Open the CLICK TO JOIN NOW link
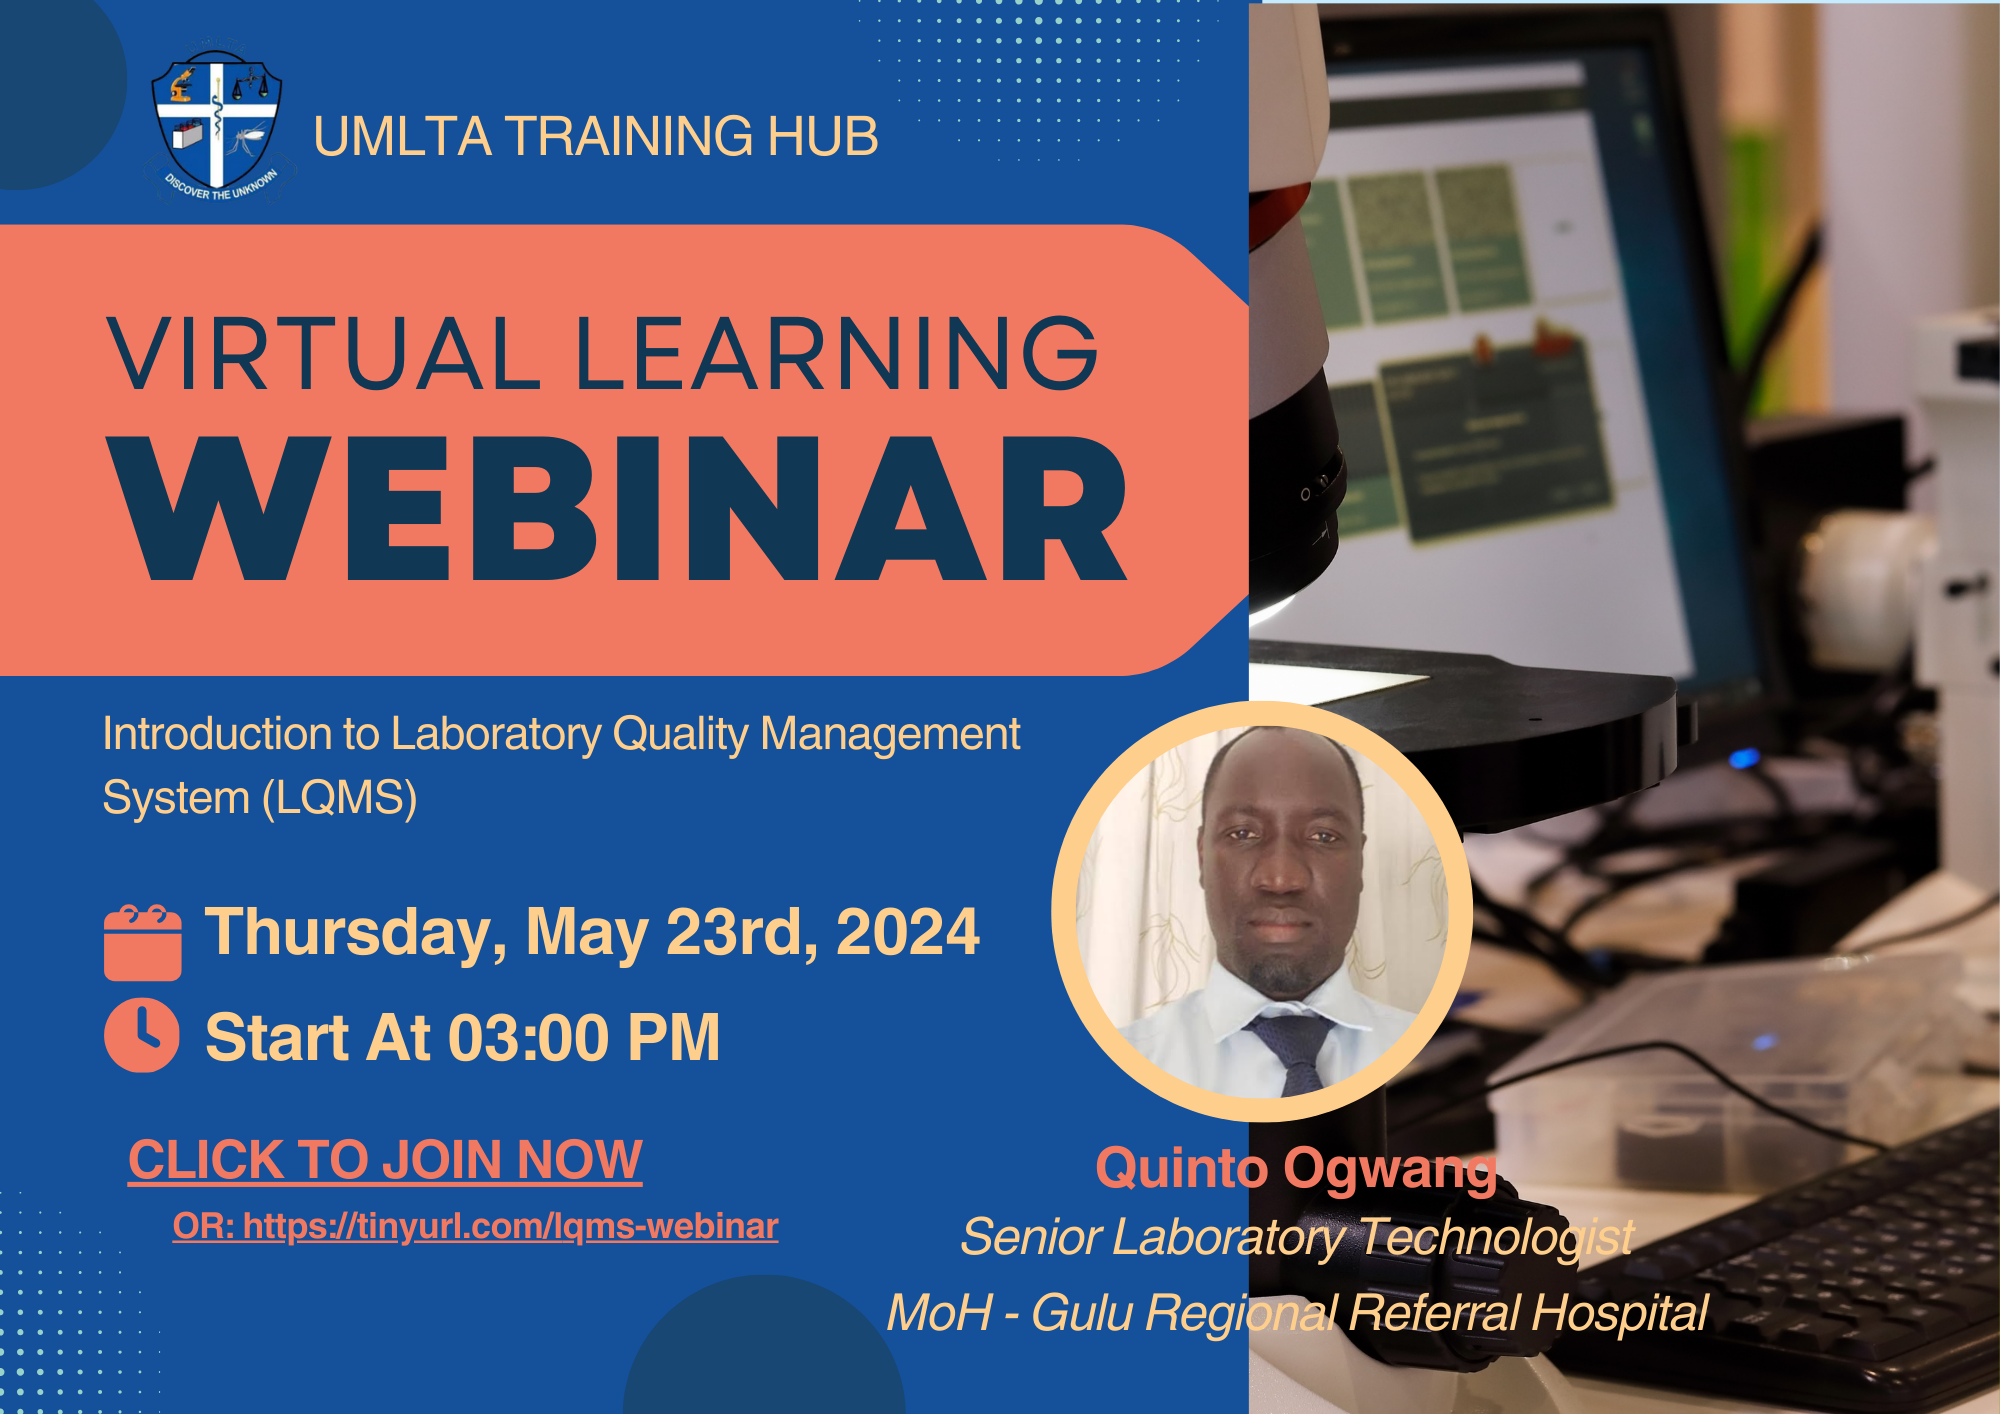This screenshot has height=1414, width=2000. coord(385,1160)
